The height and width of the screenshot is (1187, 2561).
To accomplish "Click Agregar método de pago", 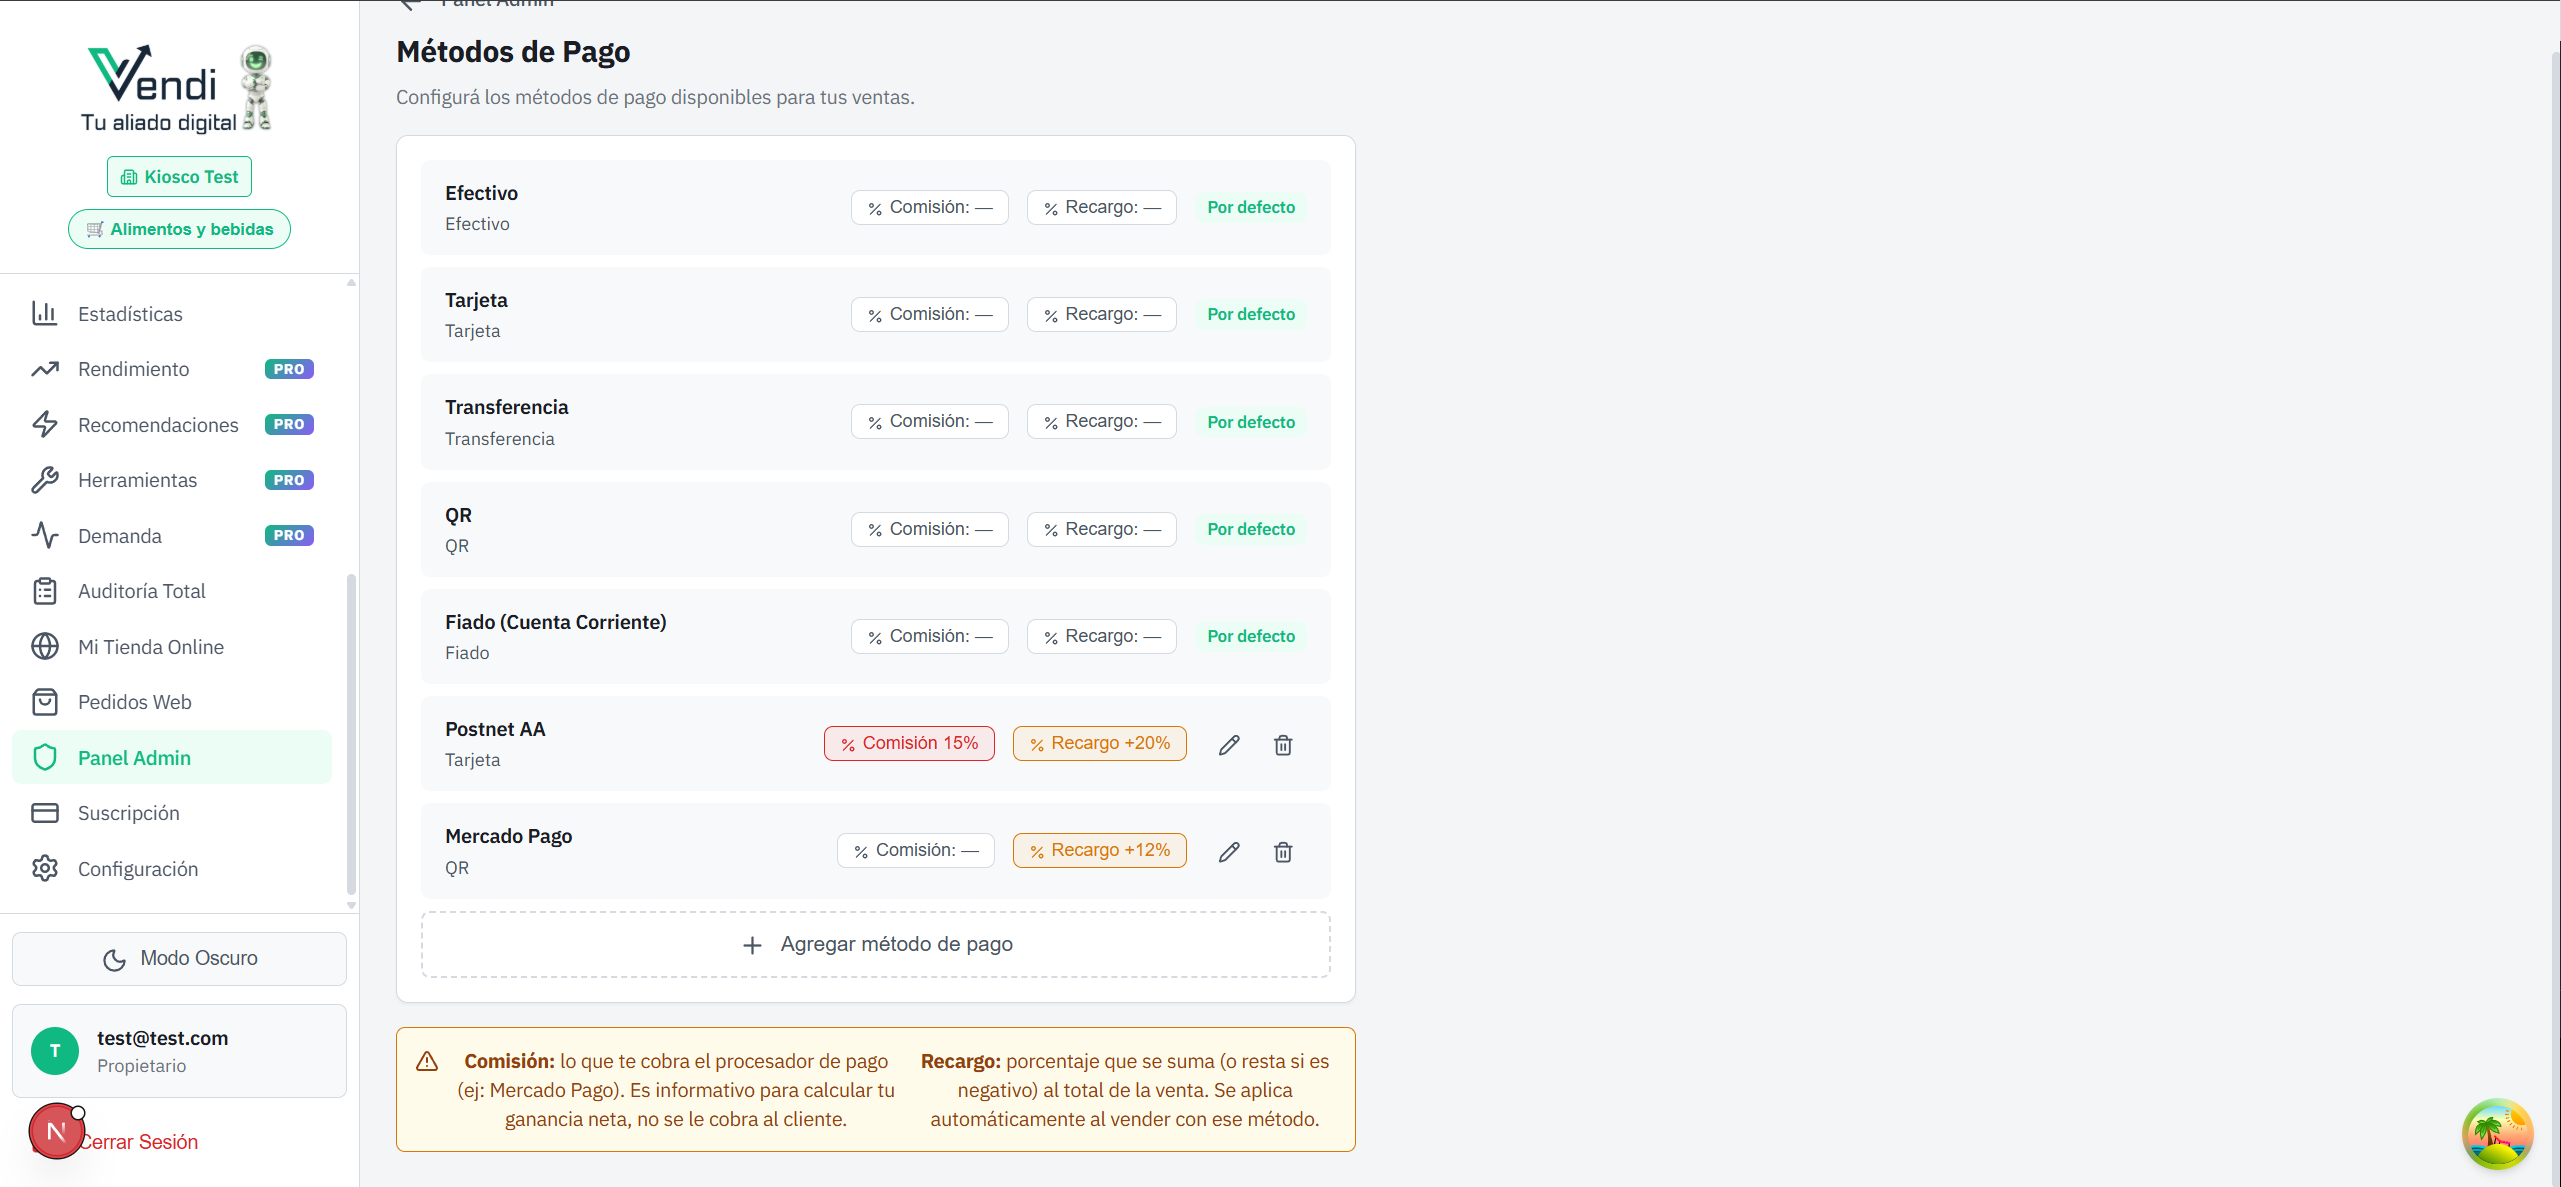I will coord(875,943).
